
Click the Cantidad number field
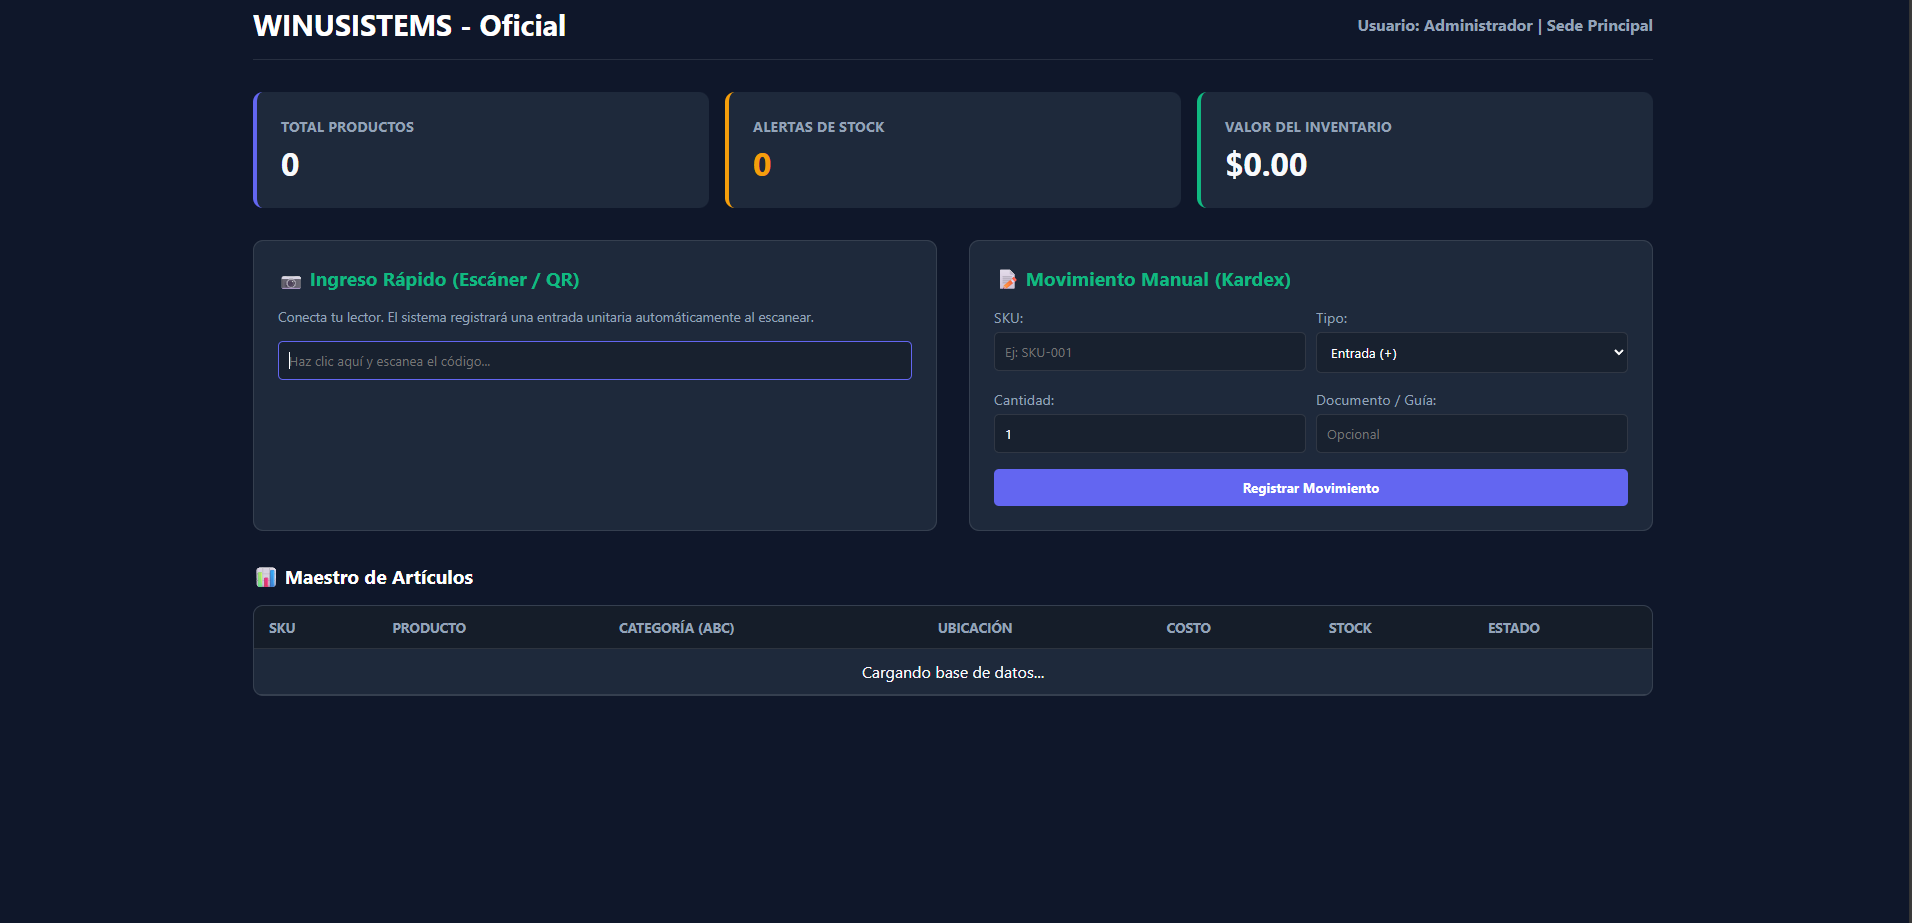(x=1149, y=434)
